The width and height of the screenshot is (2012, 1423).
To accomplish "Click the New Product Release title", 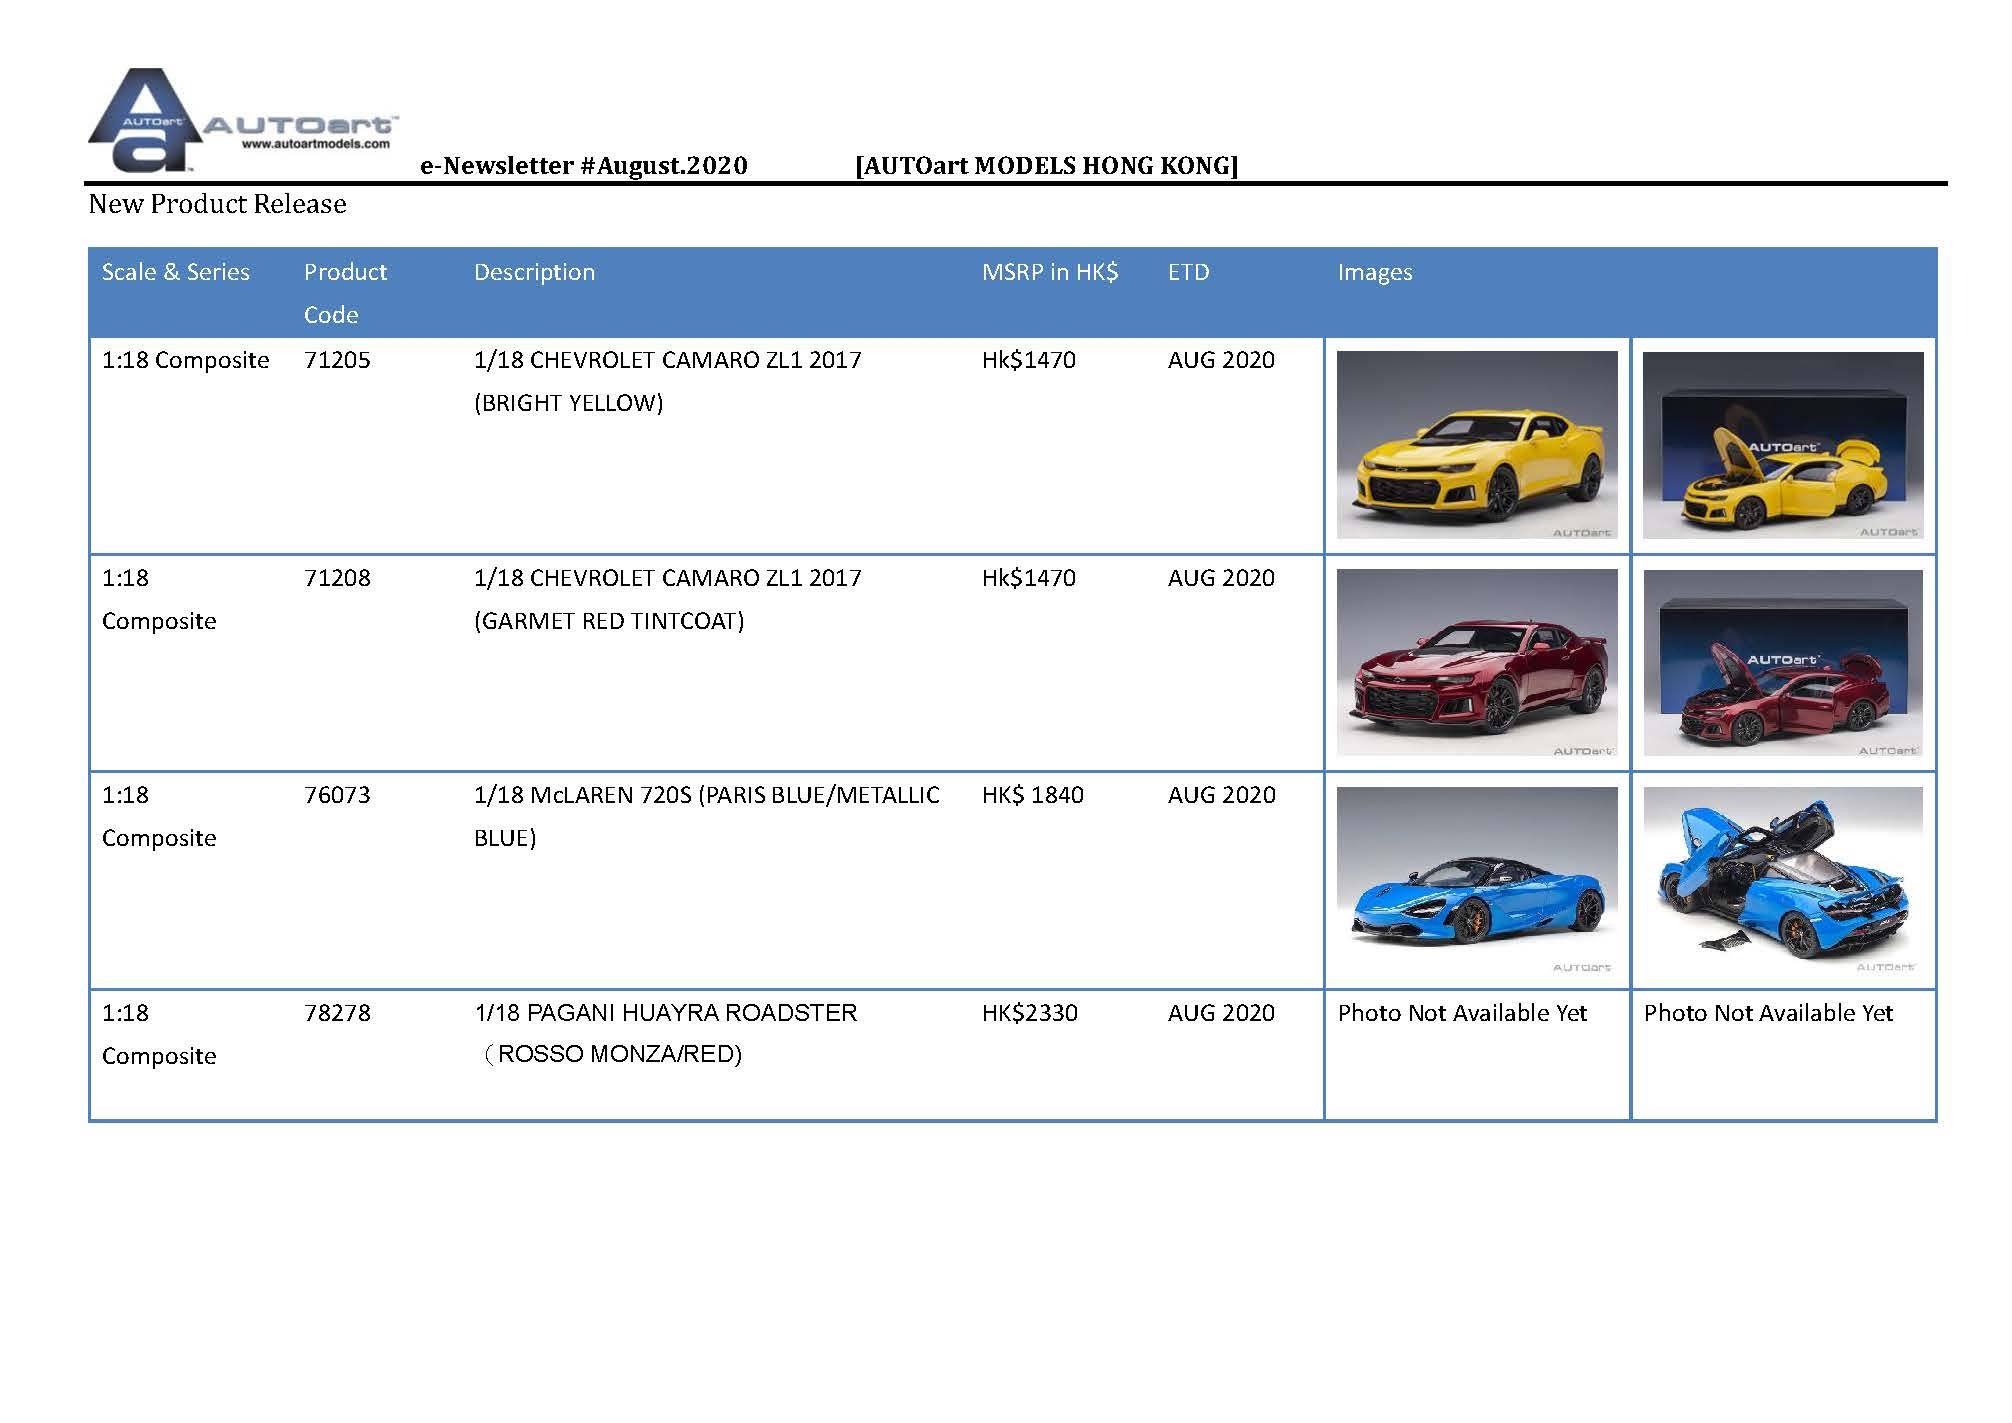I will [x=218, y=204].
